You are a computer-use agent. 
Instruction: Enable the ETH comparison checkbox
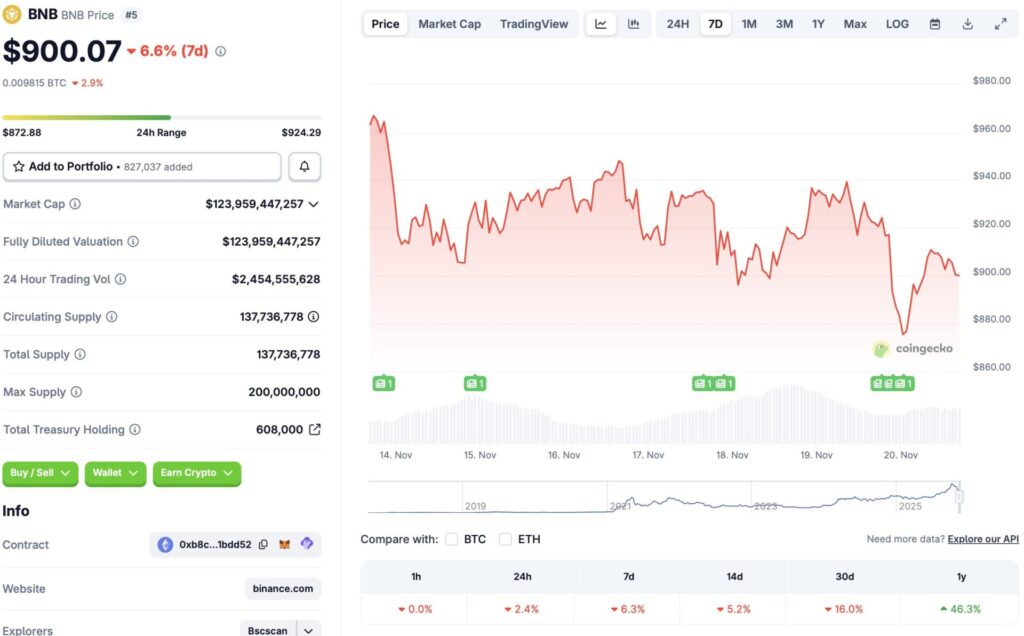(506, 538)
